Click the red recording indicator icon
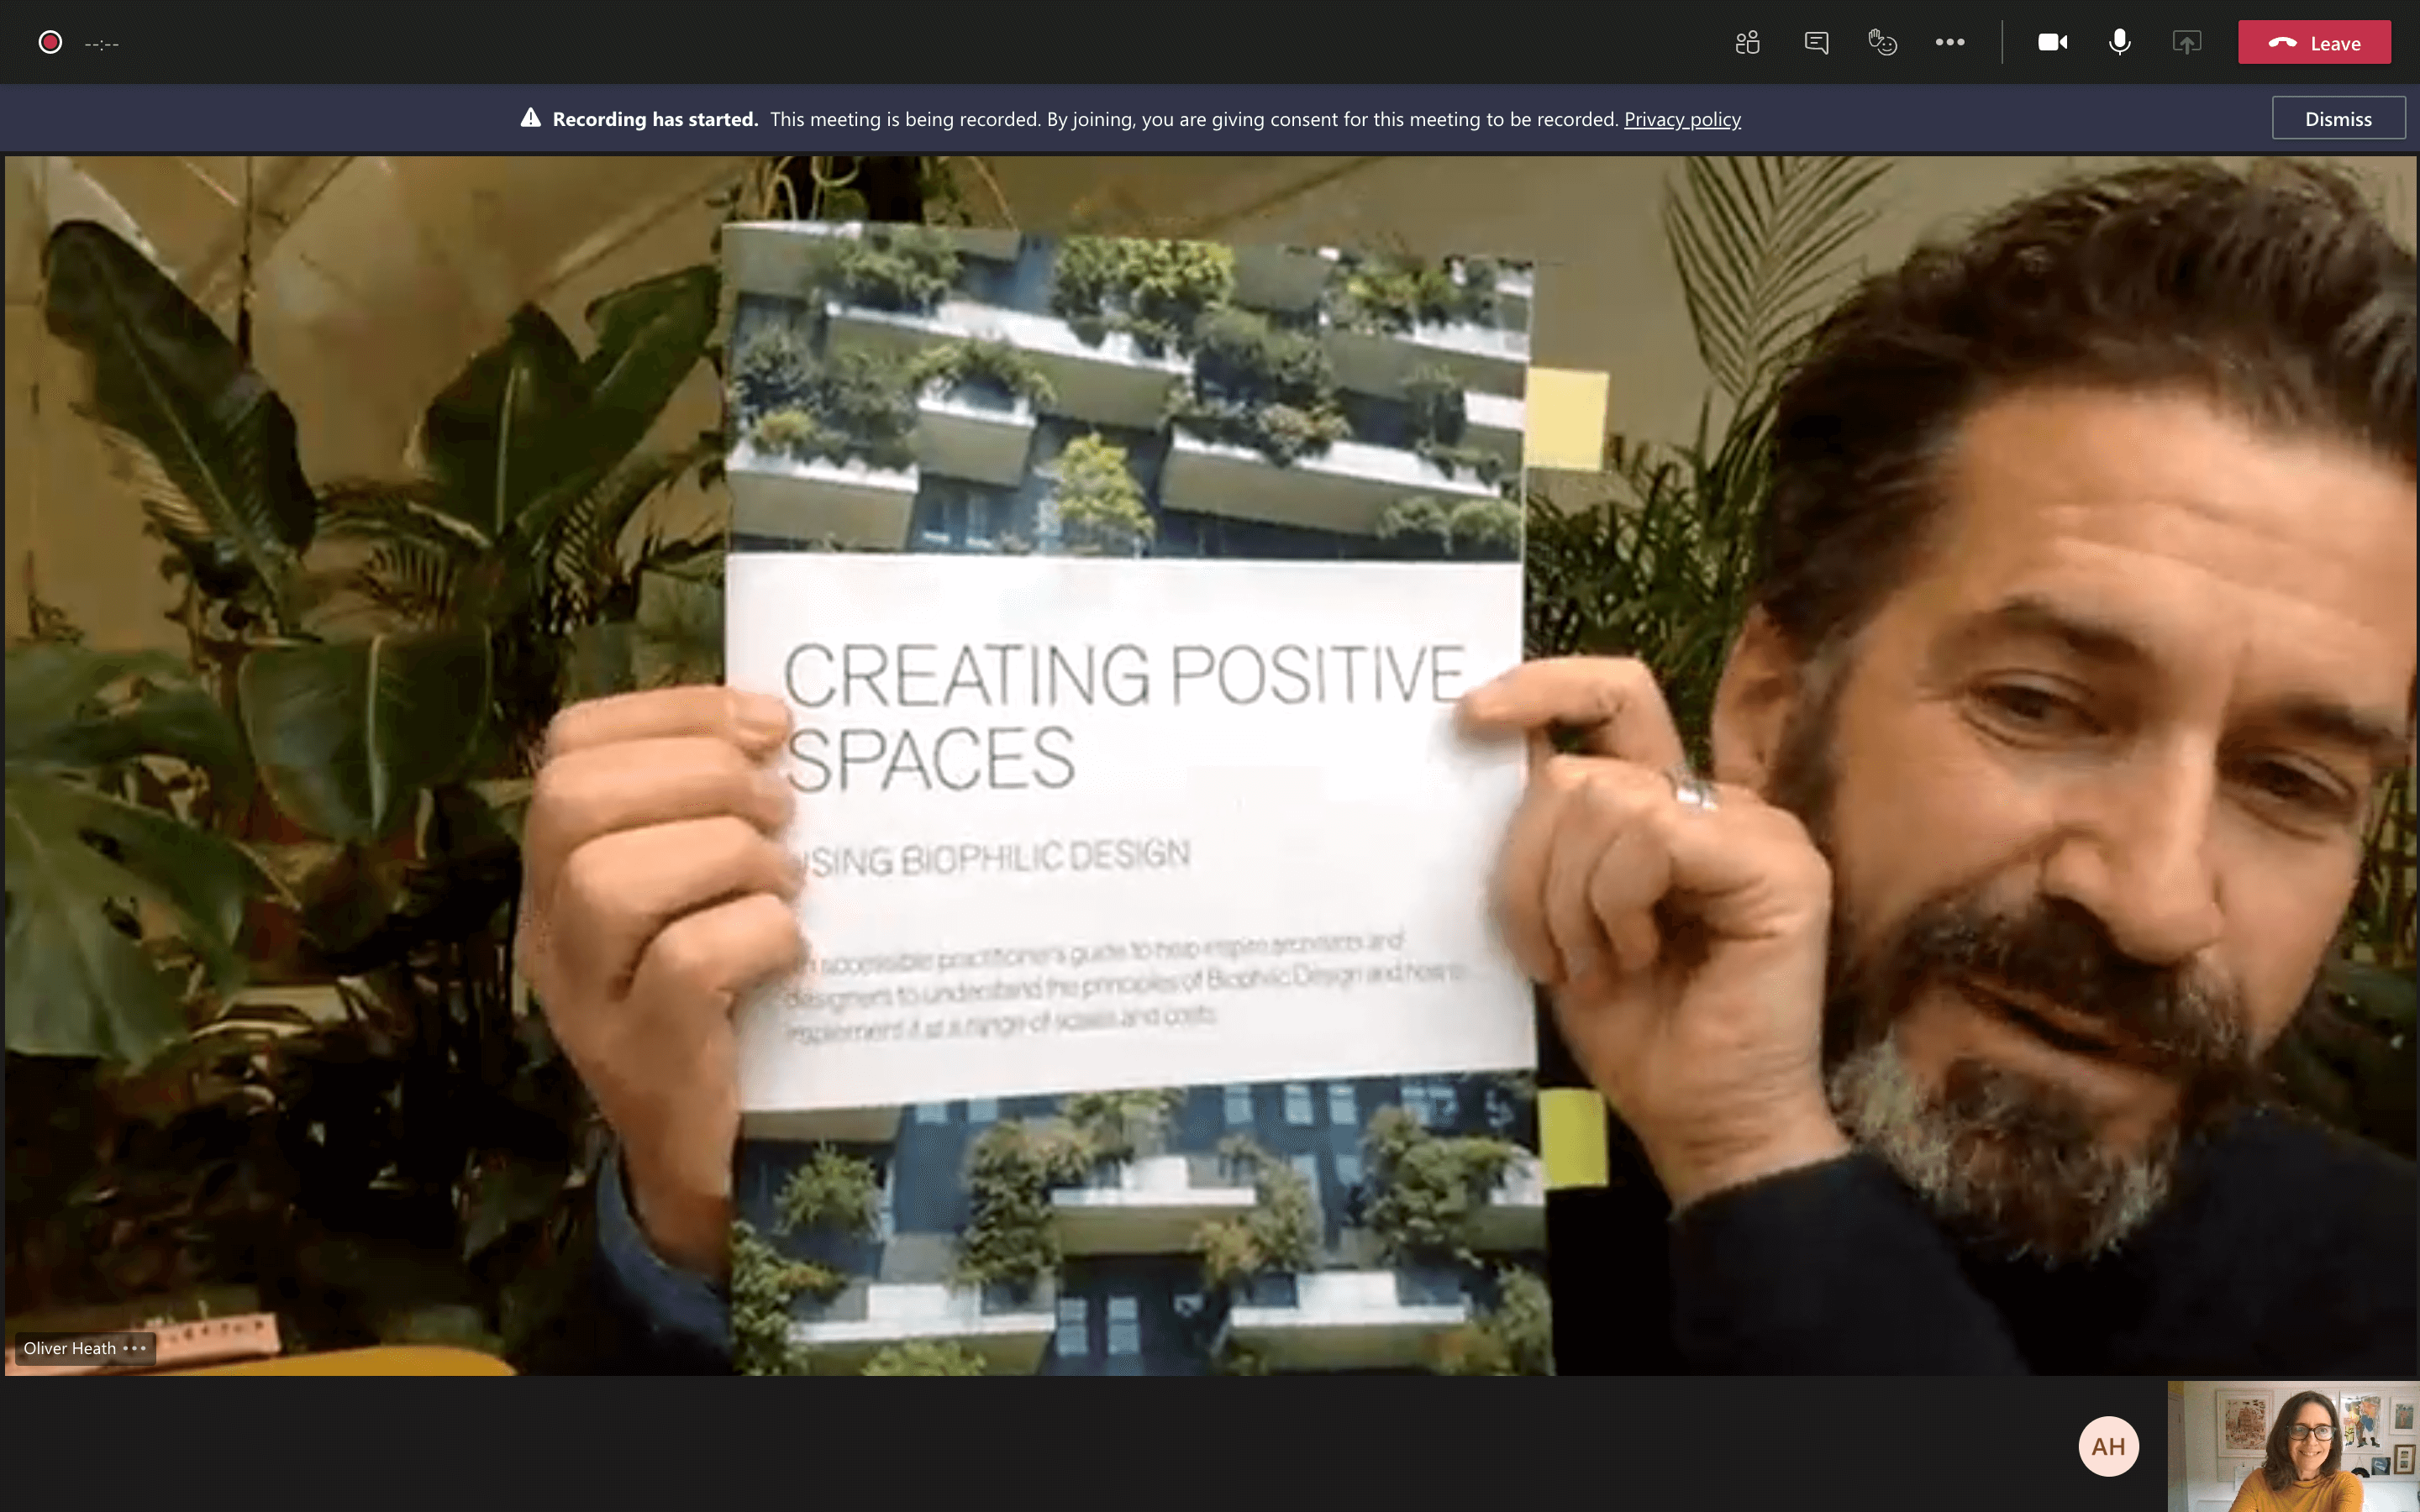This screenshot has height=1512, width=2420. coord(50,42)
